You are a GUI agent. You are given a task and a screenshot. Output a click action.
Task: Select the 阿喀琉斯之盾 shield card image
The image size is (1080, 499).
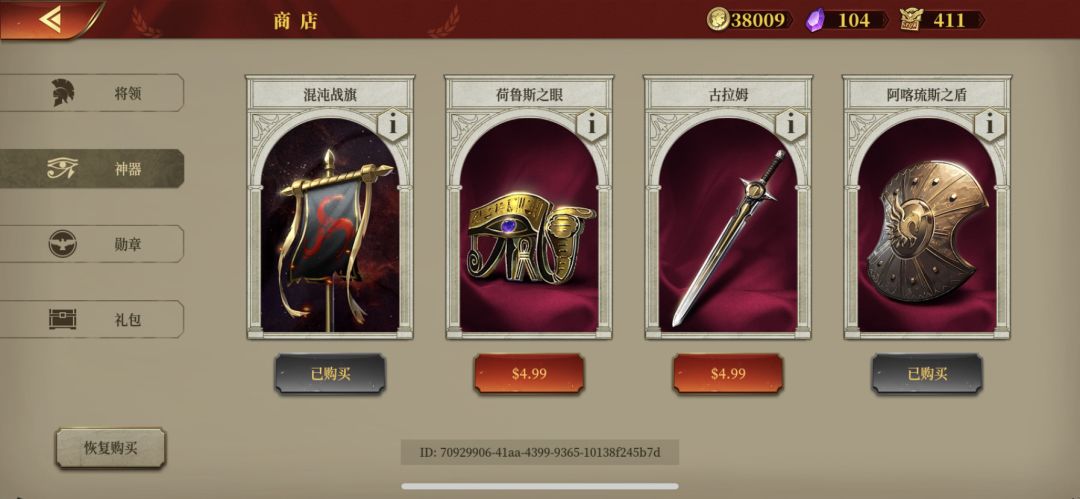click(927, 225)
